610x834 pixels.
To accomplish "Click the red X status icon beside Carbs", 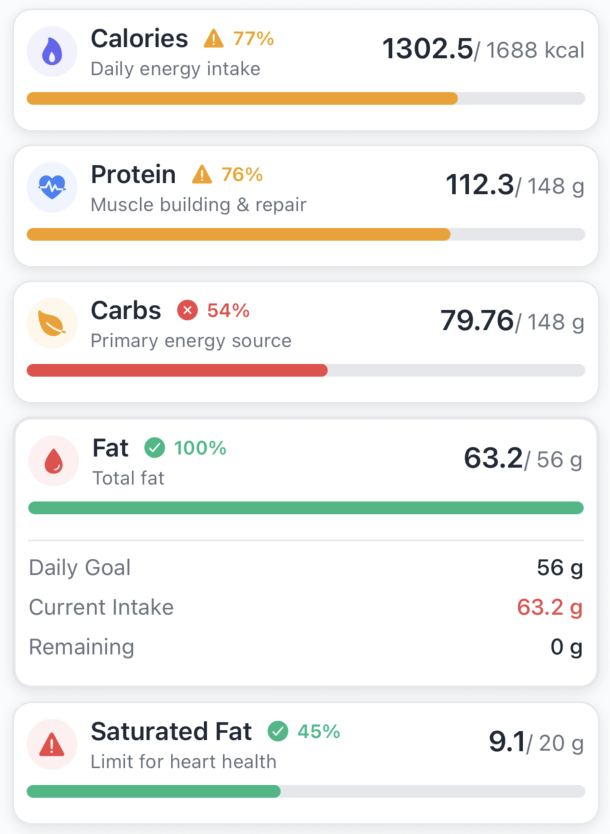I will pos(187,310).
